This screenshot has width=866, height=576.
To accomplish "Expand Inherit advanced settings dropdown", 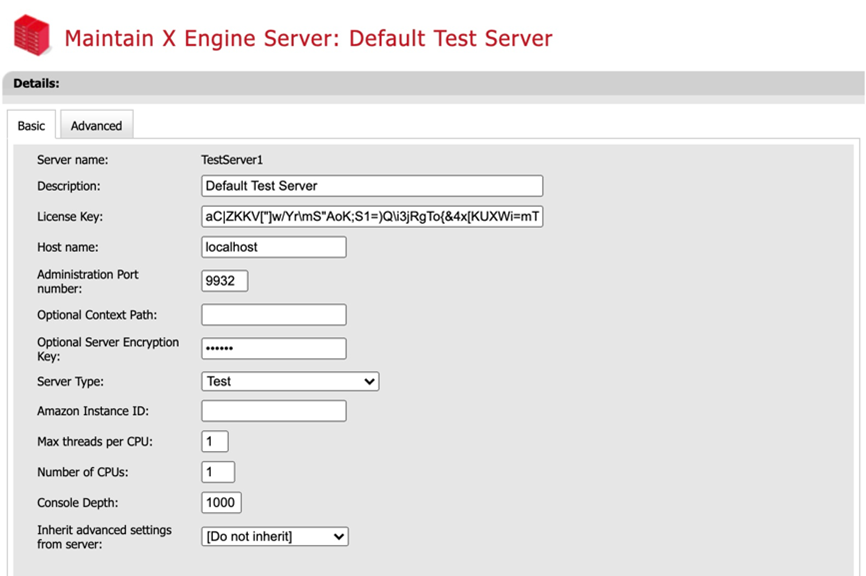I will coord(275,537).
